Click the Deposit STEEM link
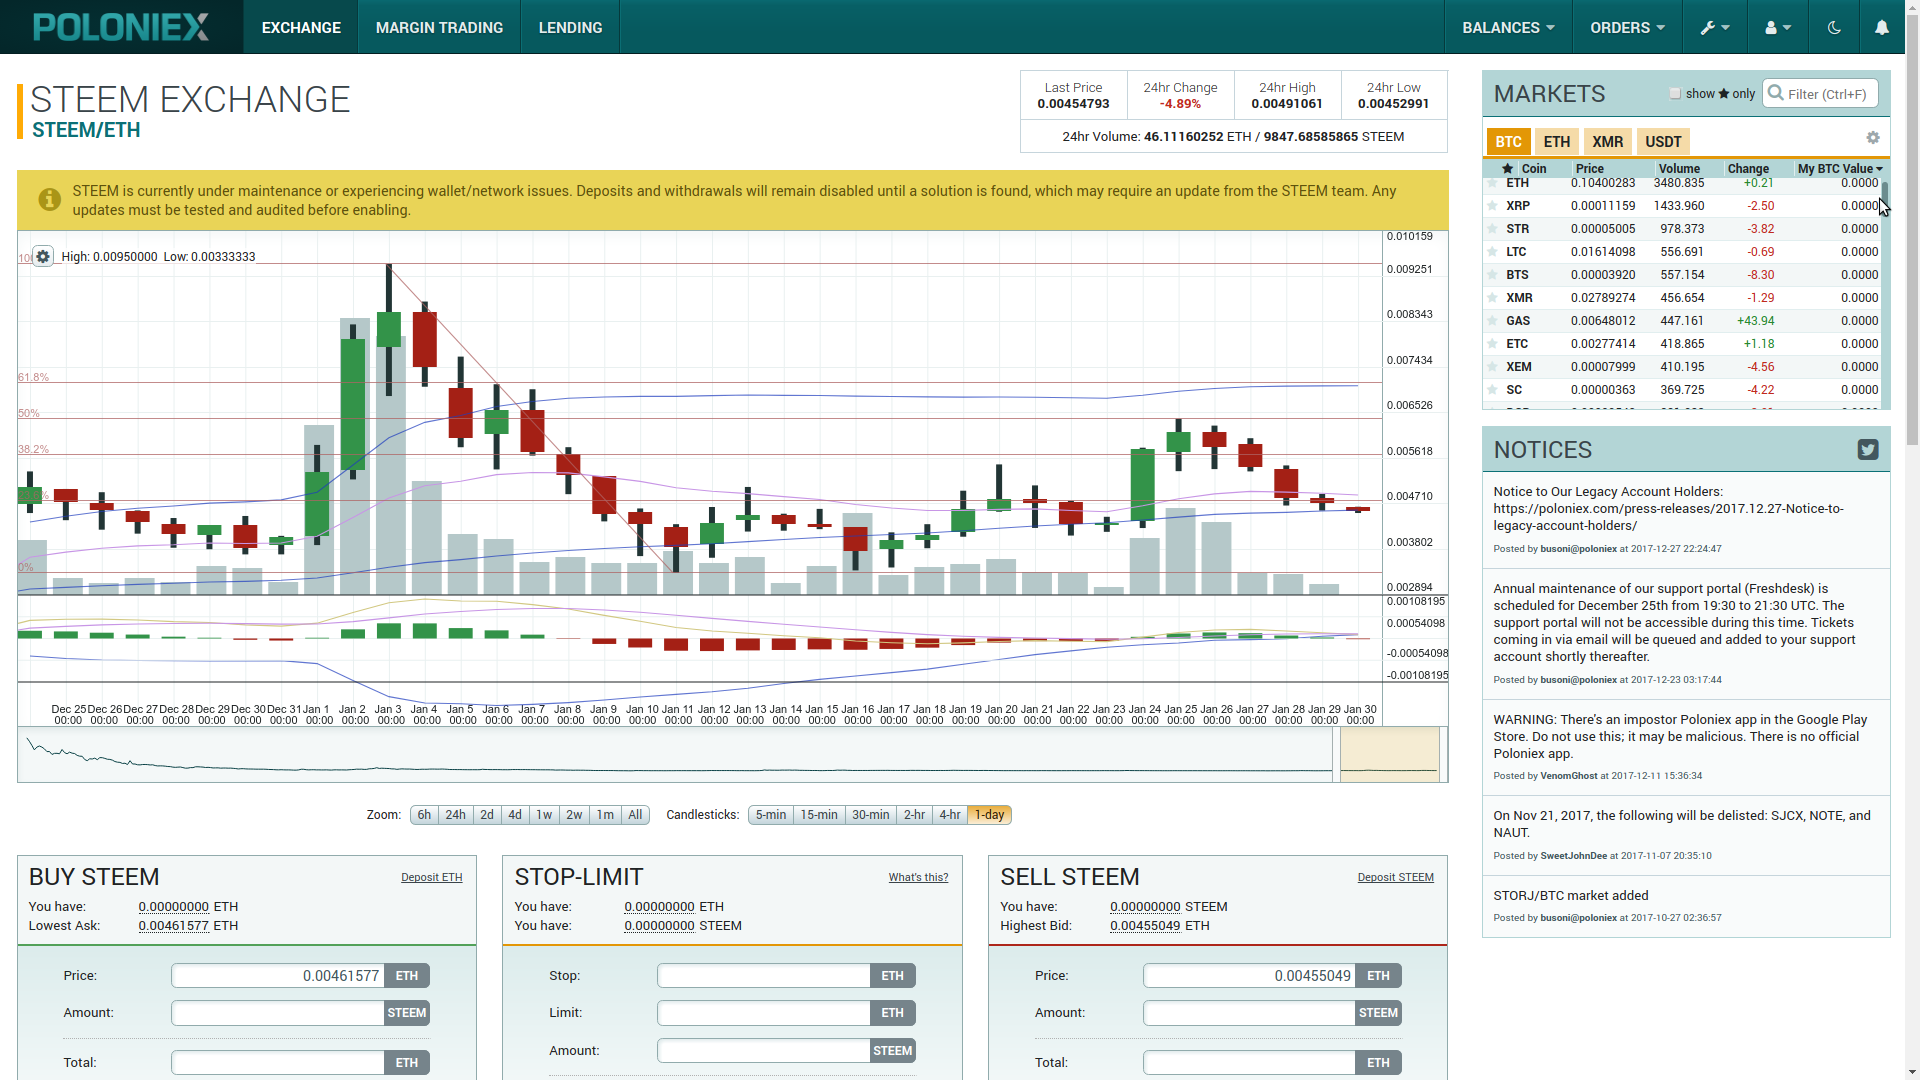Screen dimensions: 1920x1080 (x=1395, y=877)
